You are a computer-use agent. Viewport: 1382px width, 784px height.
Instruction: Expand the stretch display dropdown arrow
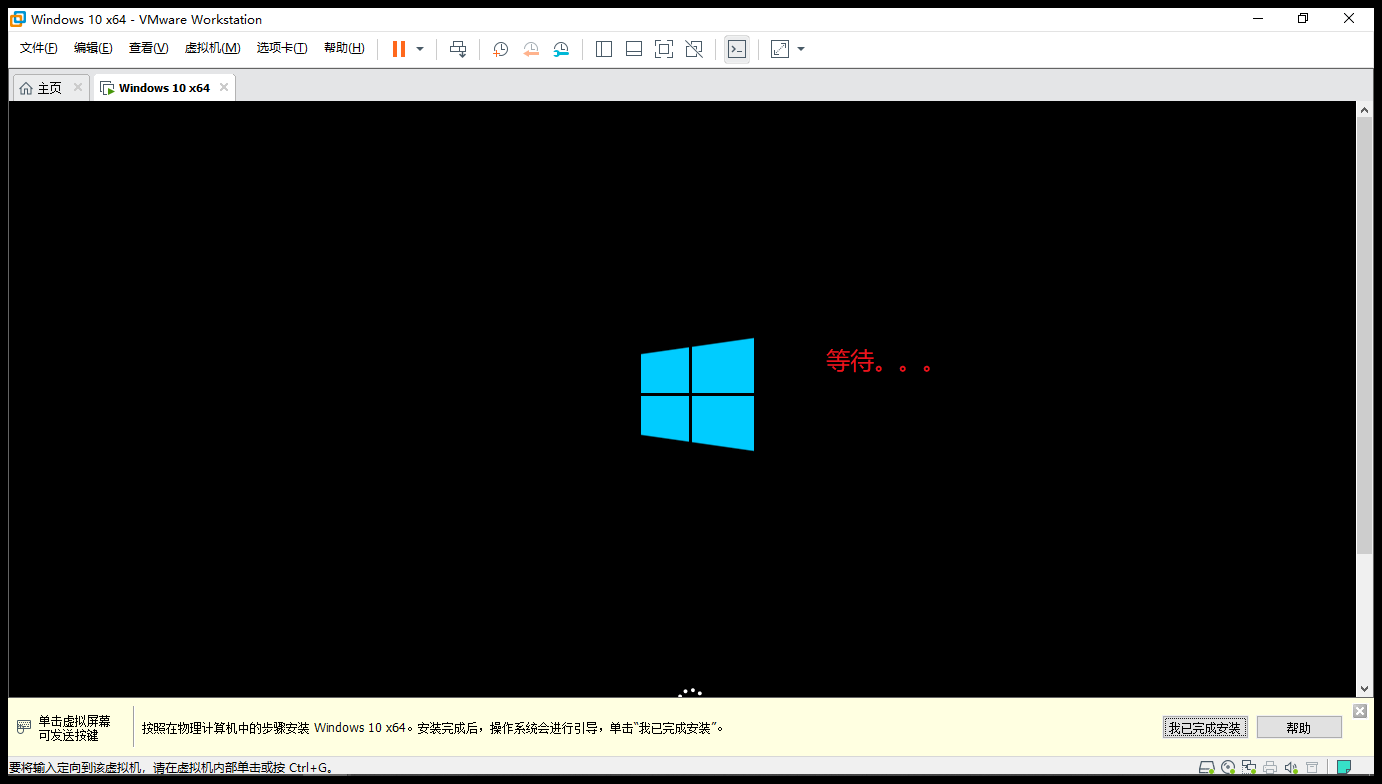click(x=801, y=49)
